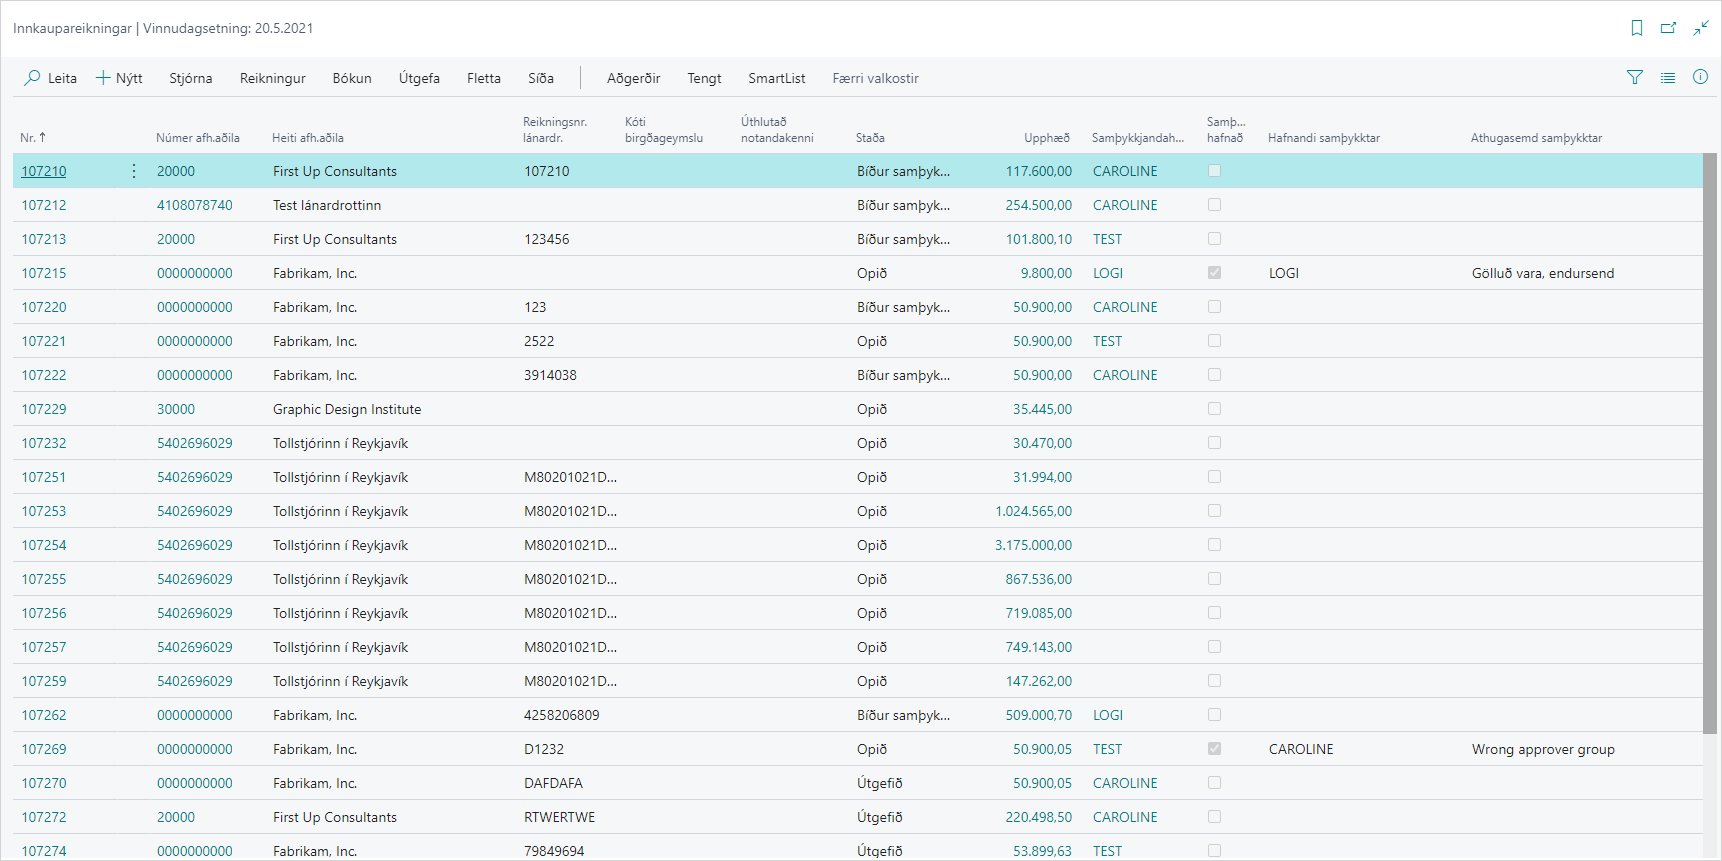1722x861 pixels.
Task: Open the information factbox icon
Action: (x=1700, y=77)
